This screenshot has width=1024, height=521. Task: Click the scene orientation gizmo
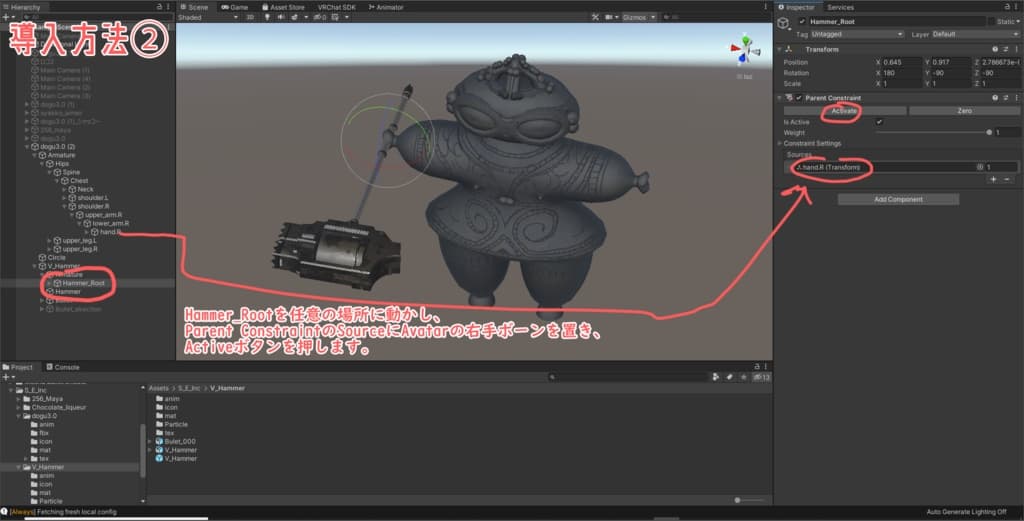coord(743,48)
